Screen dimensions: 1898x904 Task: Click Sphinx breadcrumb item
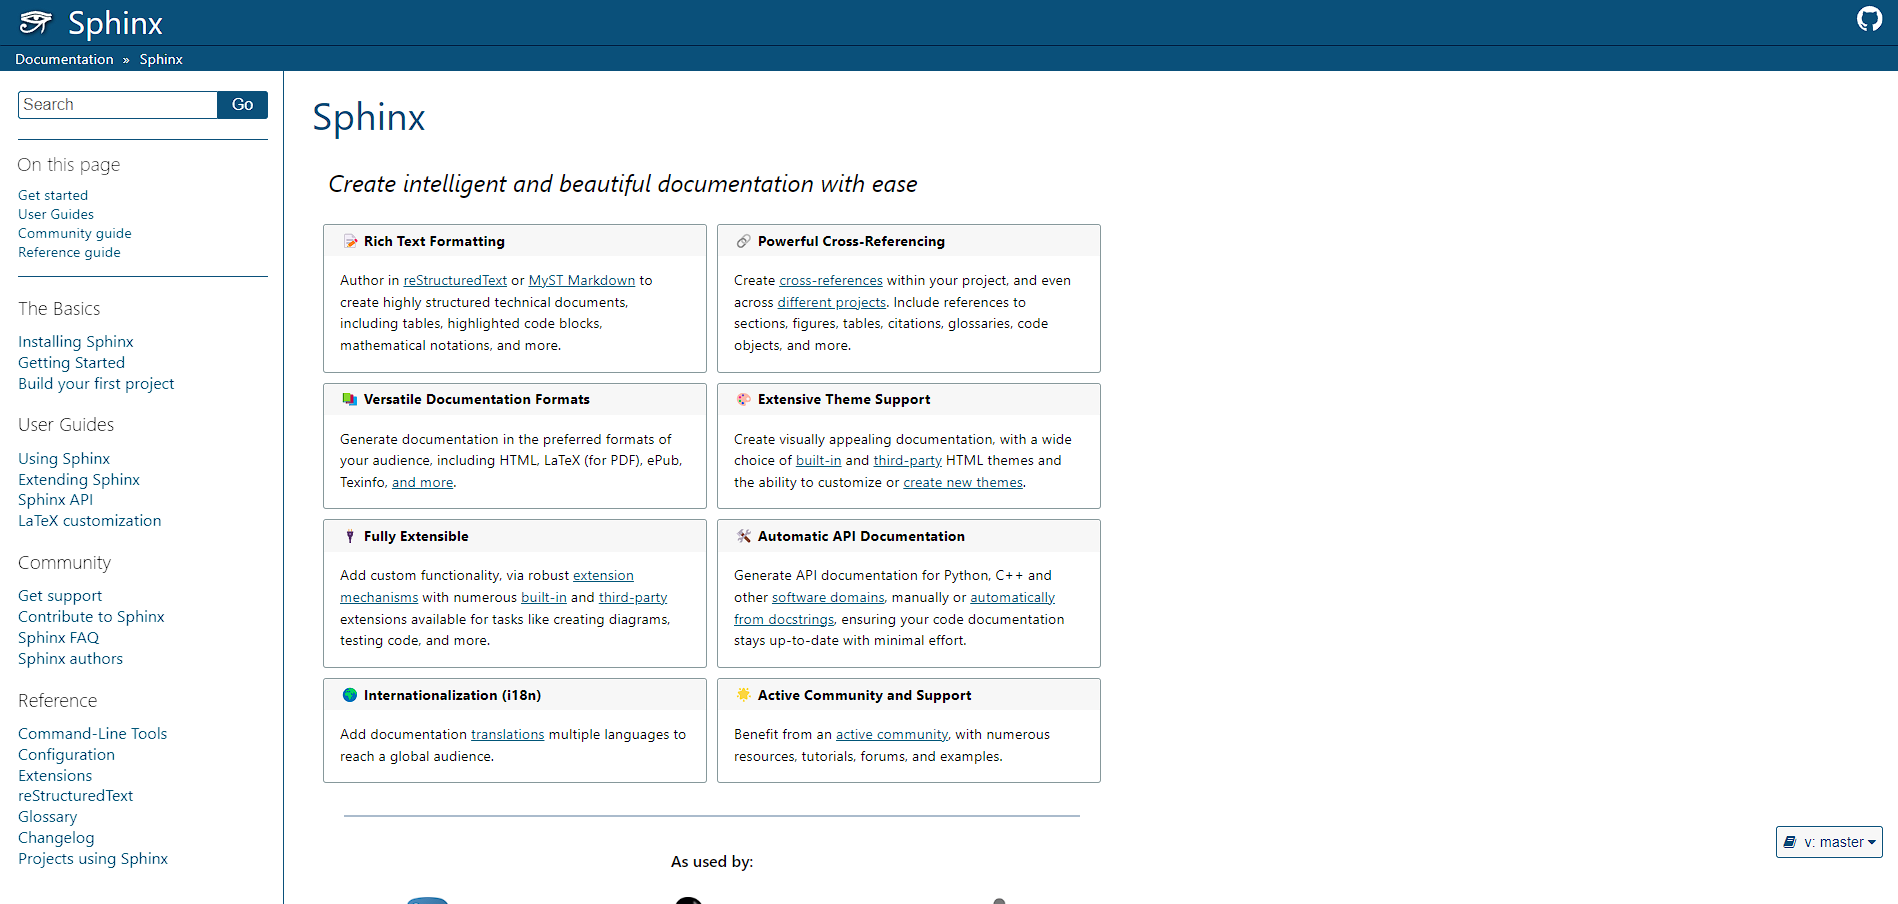point(161,59)
